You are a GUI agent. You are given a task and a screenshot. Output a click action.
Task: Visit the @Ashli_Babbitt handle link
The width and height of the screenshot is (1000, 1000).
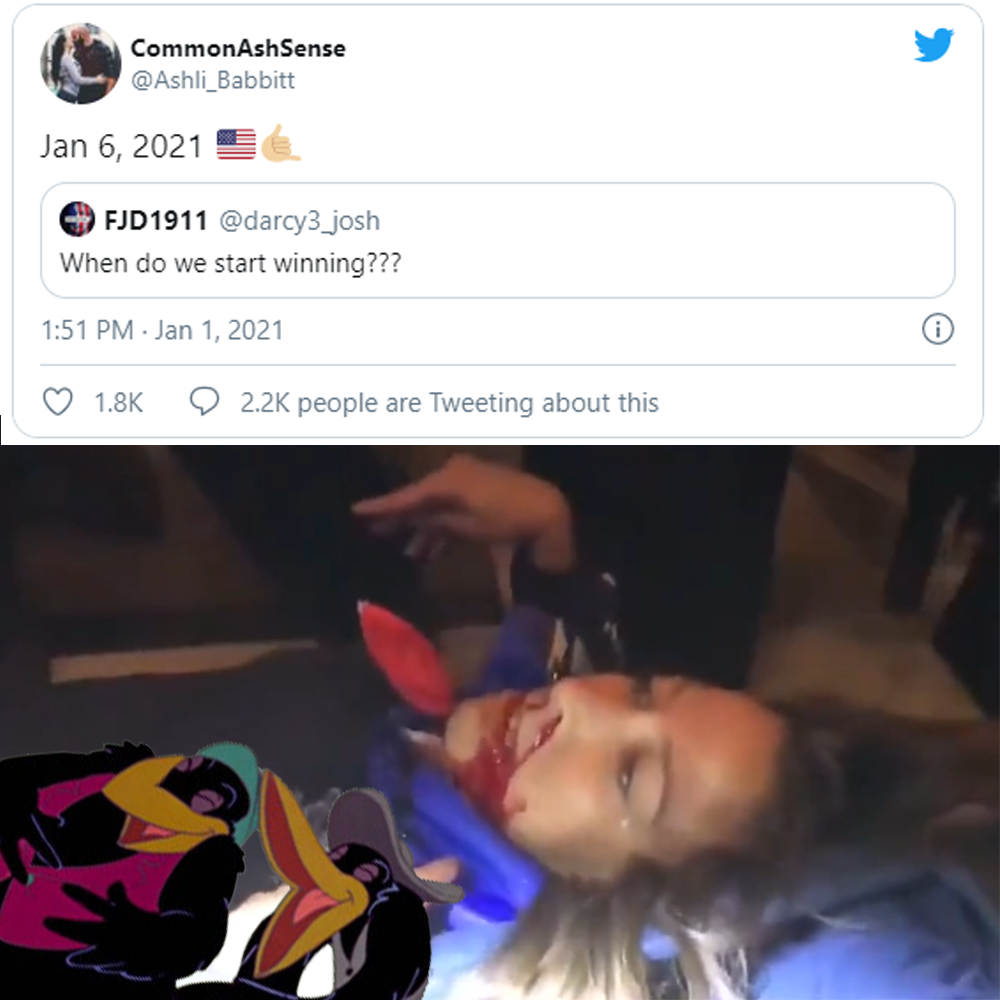(212, 80)
